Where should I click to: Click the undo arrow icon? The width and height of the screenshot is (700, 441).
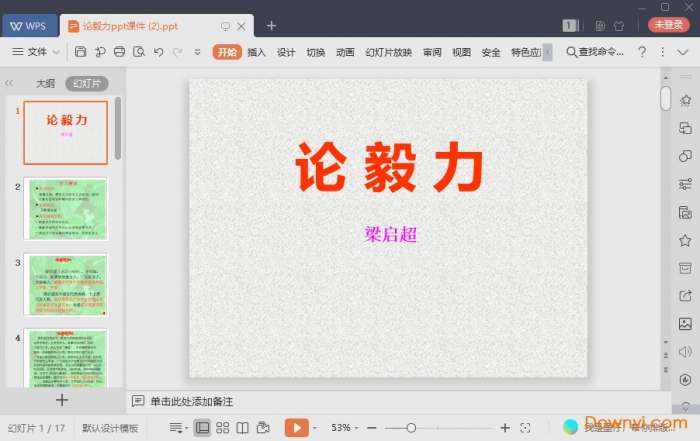(x=159, y=52)
